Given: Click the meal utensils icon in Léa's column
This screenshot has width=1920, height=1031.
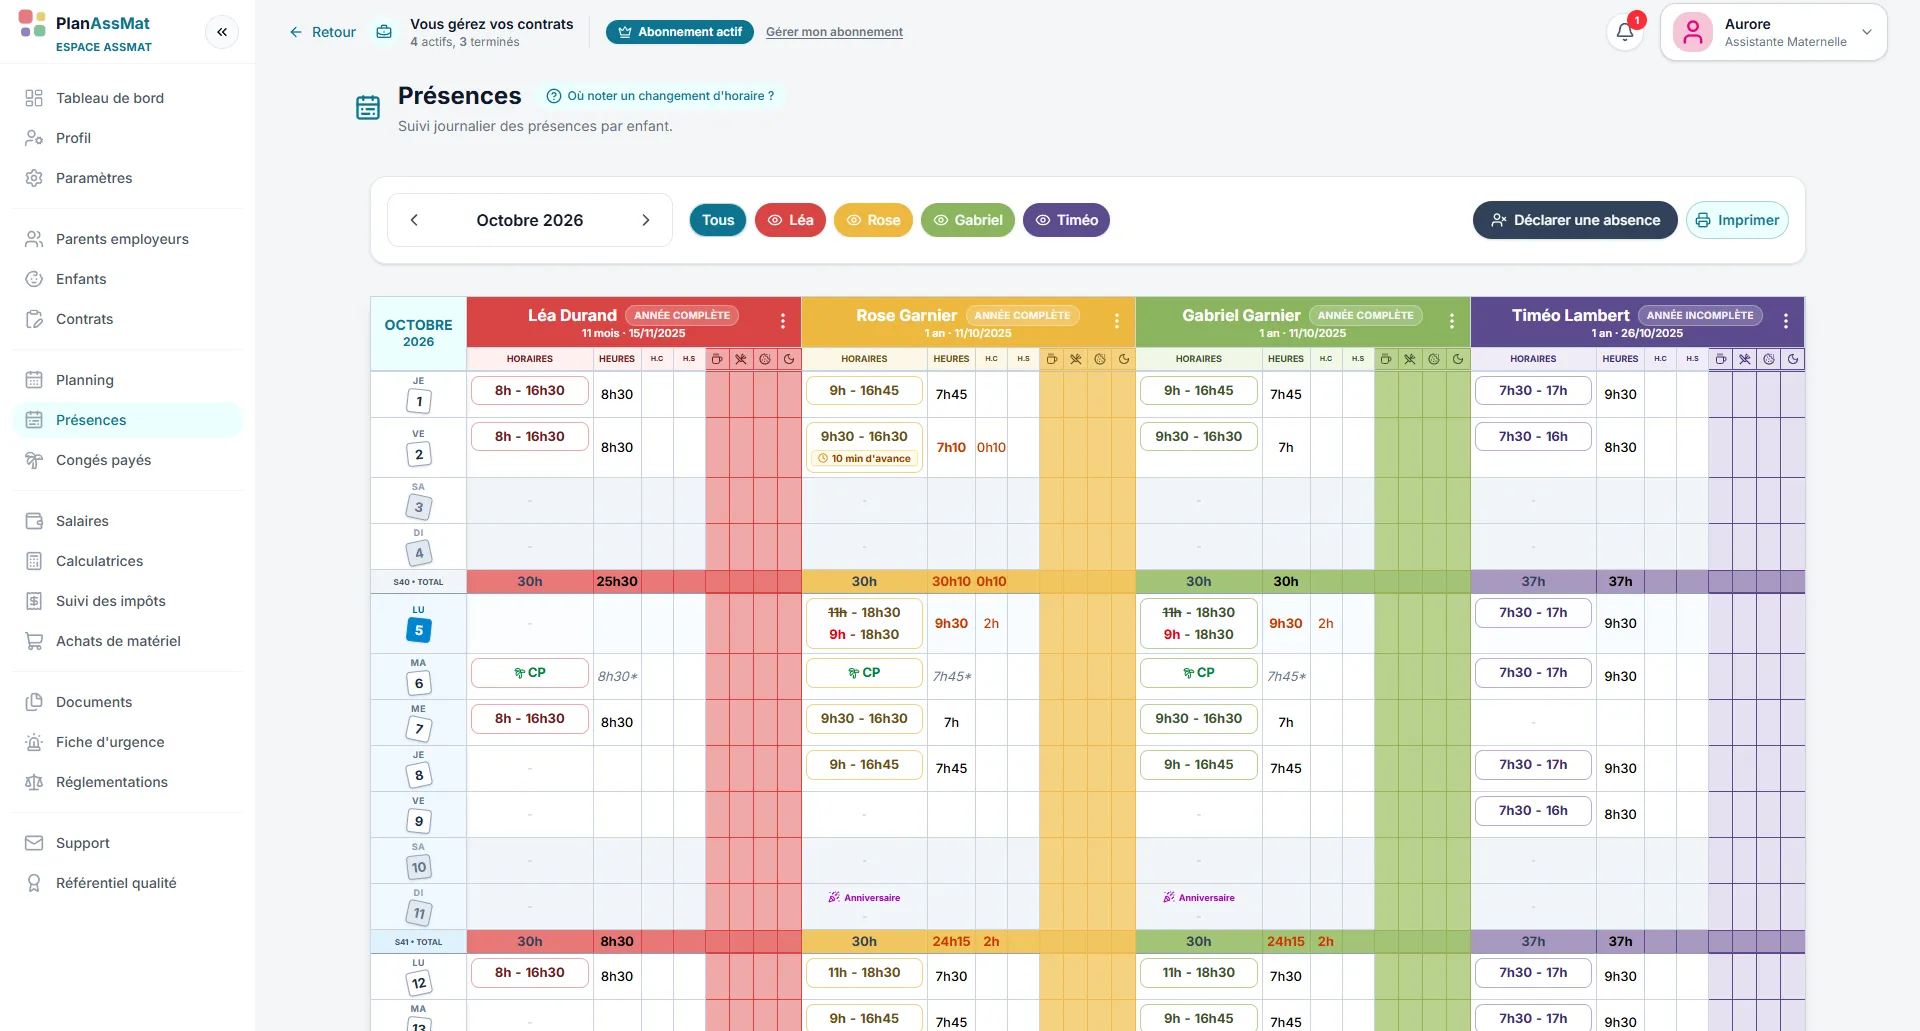Looking at the screenshot, I should (741, 359).
